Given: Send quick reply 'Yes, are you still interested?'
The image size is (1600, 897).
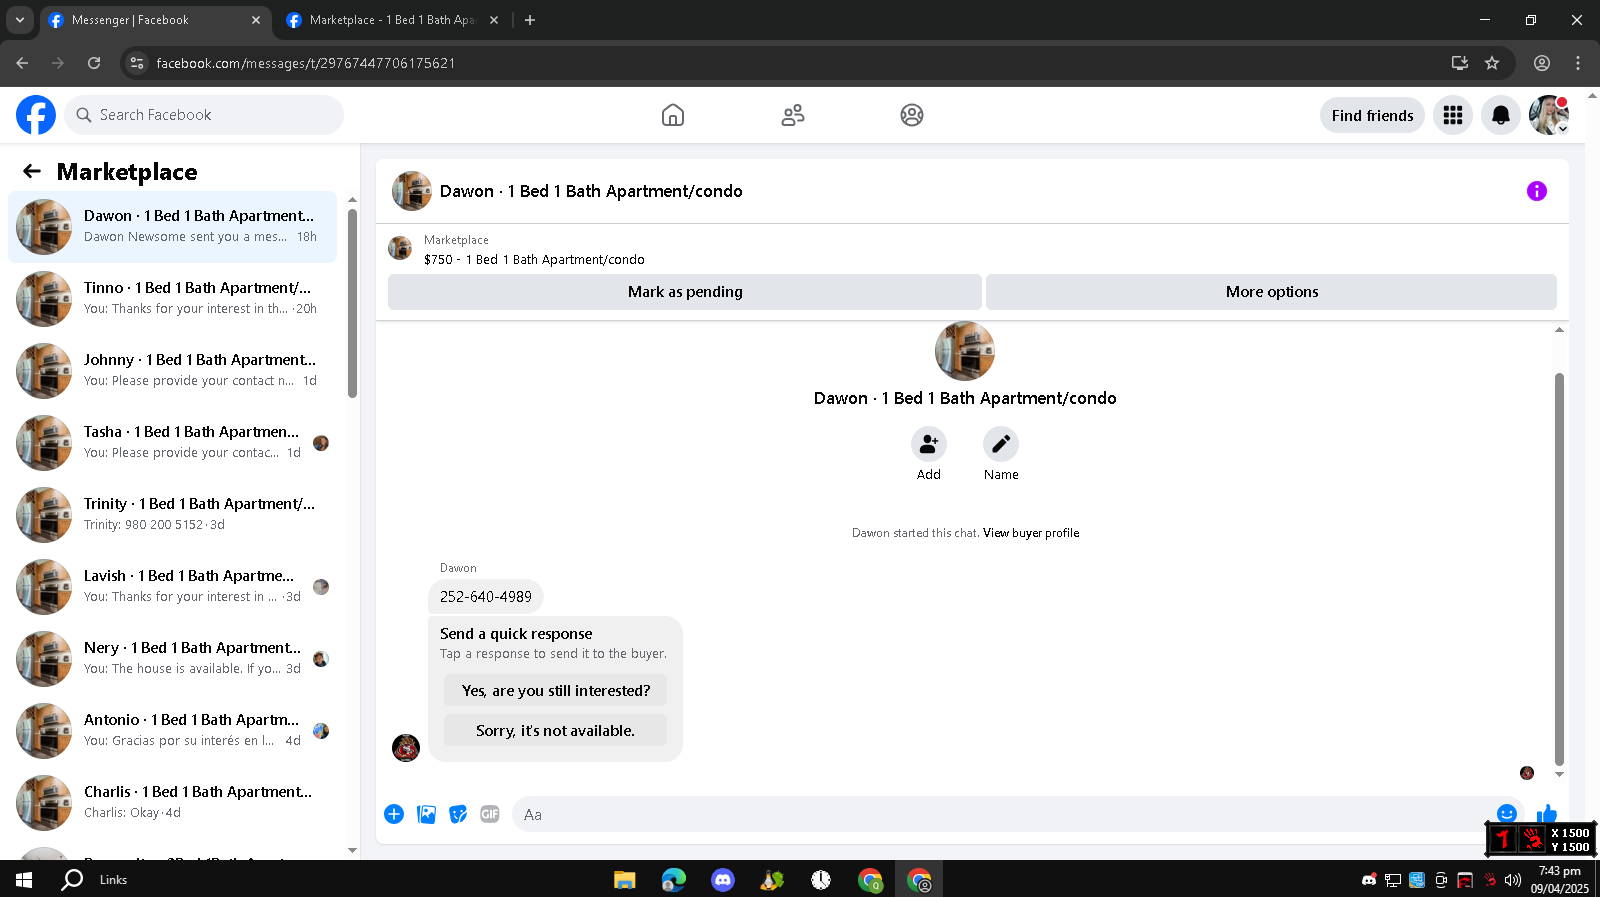Looking at the screenshot, I should click(555, 690).
